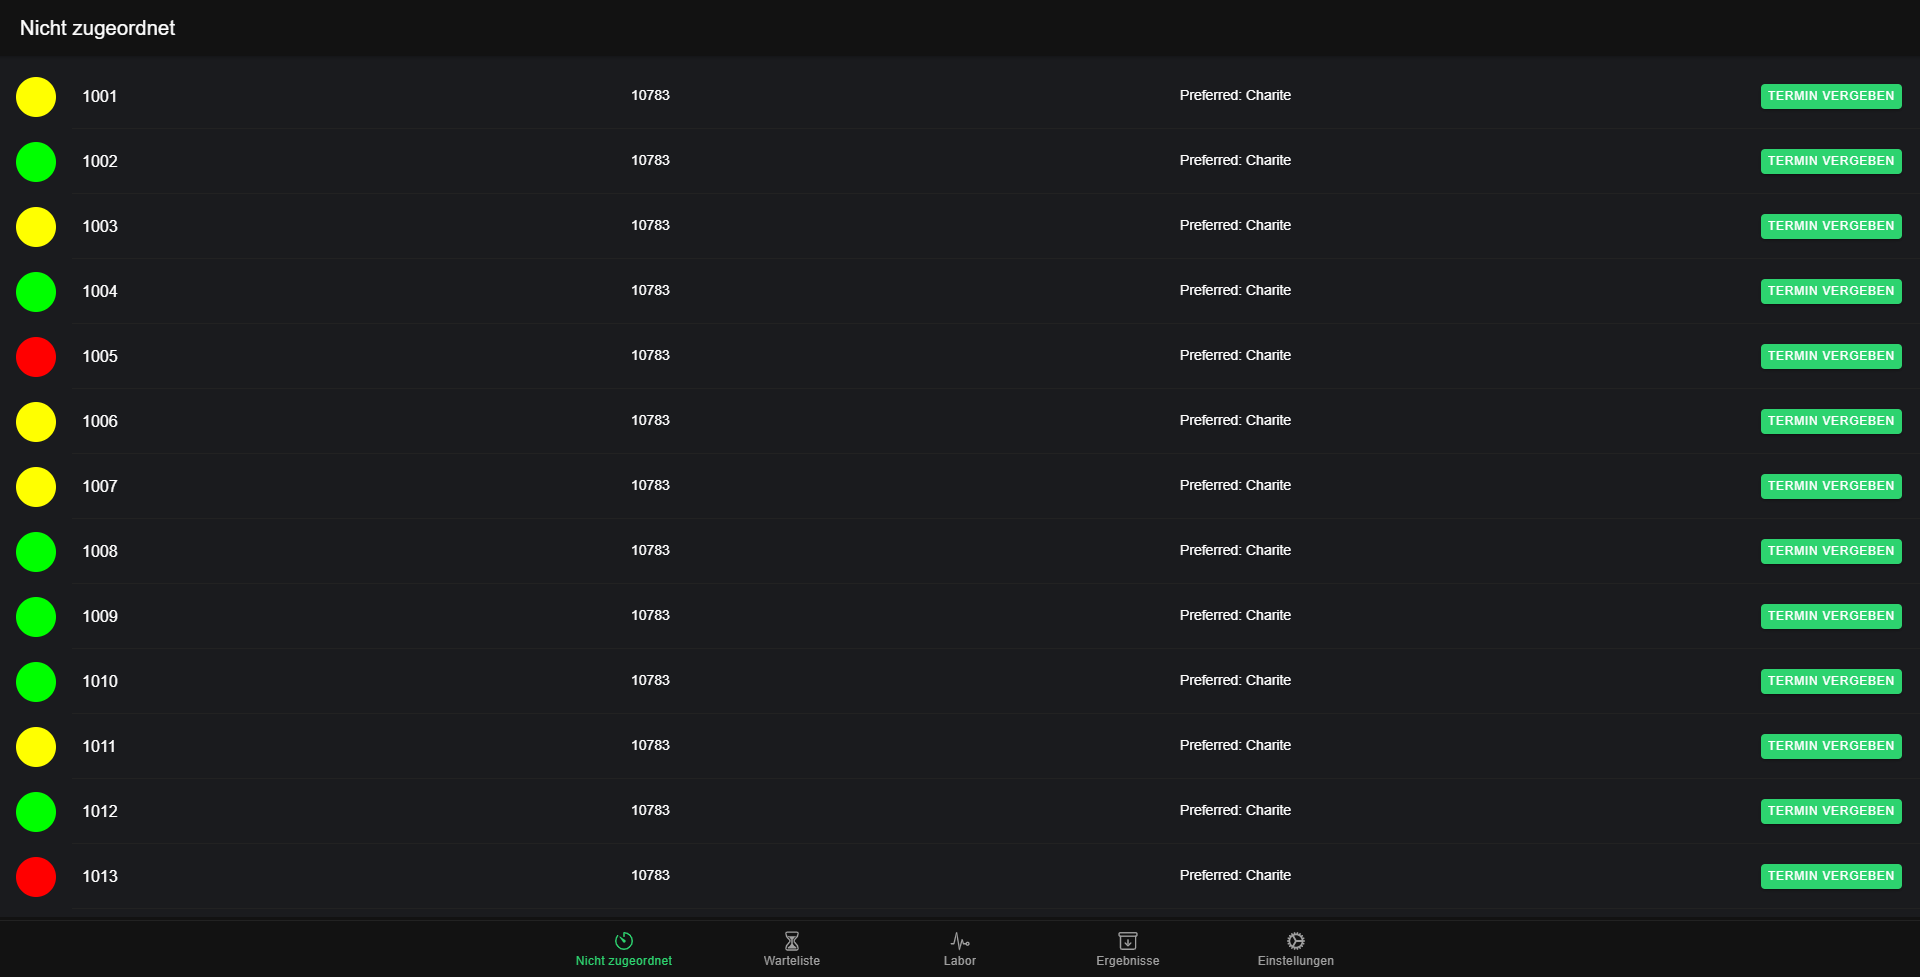
Task: Click Preferred: Charite in row 1011
Action: [1235, 745]
